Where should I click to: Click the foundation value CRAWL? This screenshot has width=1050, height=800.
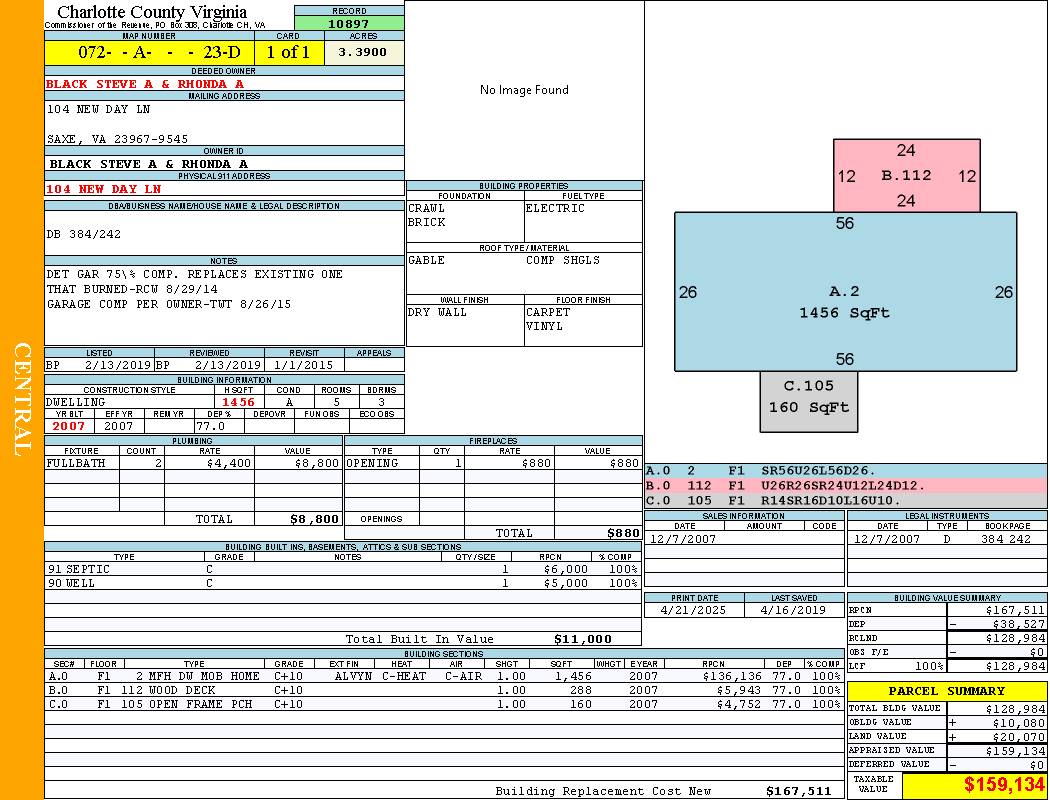pos(426,208)
